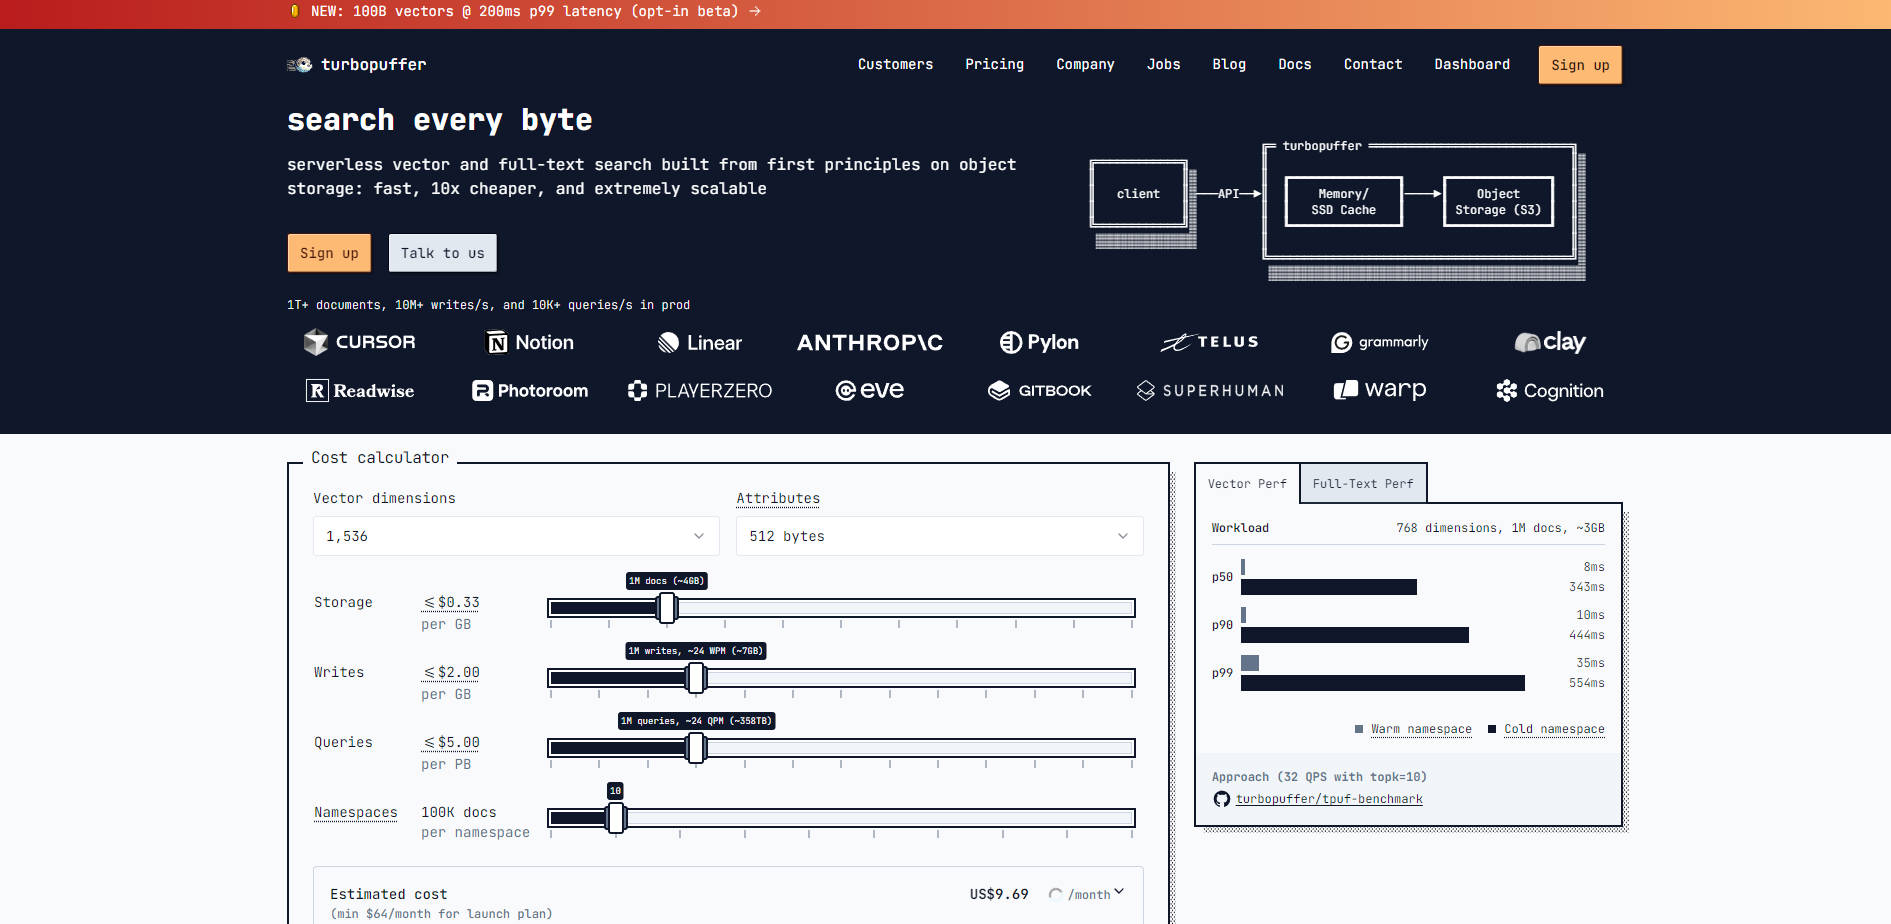Switch to the Full-Text Perf tab

pyautogui.click(x=1362, y=484)
